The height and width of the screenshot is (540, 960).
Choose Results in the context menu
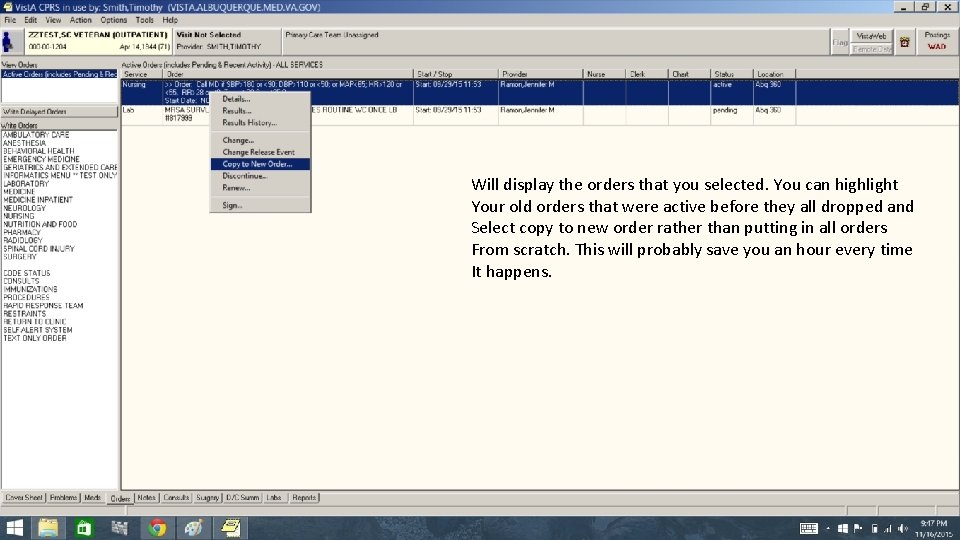[x=260, y=111]
